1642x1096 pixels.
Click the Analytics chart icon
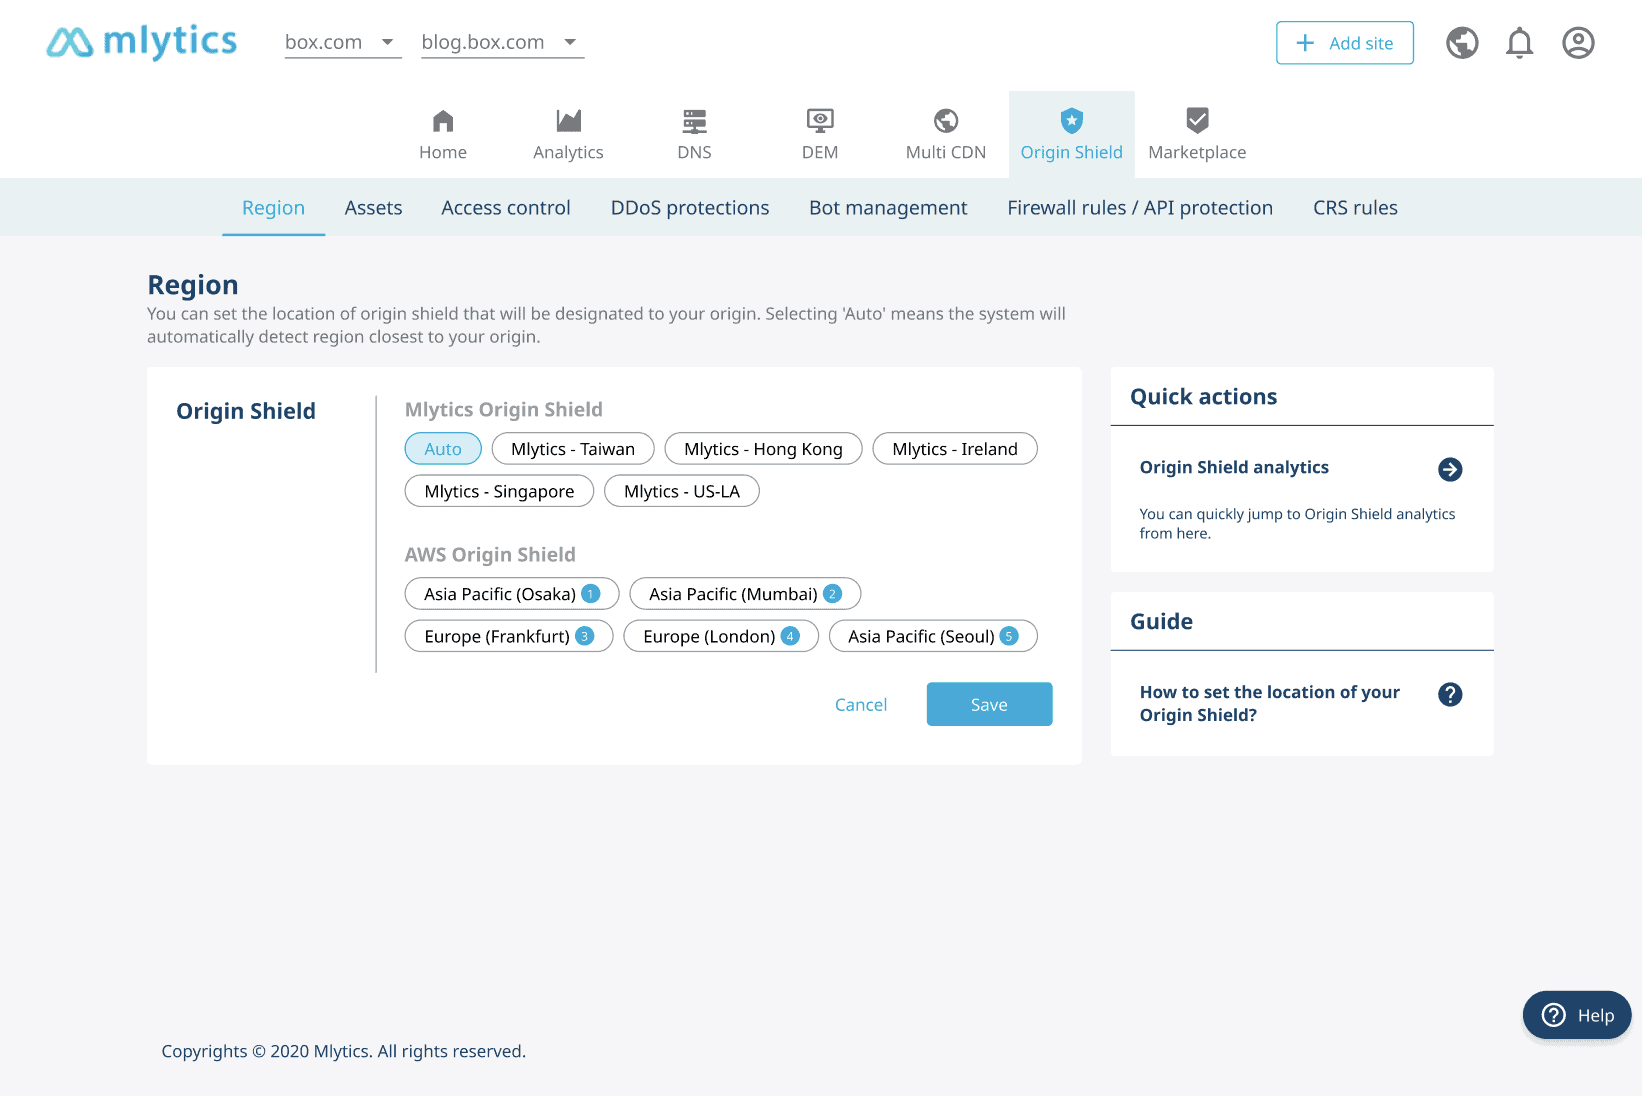568,121
